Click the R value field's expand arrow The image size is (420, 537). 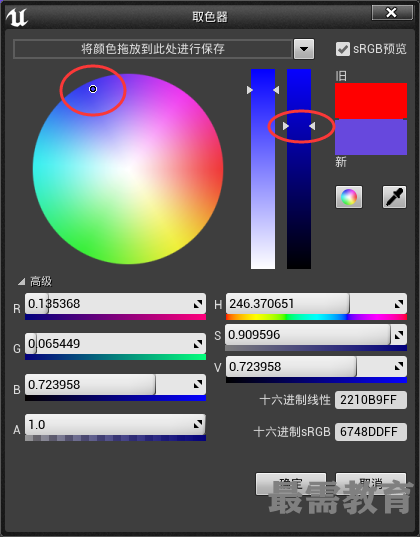coord(198,304)
